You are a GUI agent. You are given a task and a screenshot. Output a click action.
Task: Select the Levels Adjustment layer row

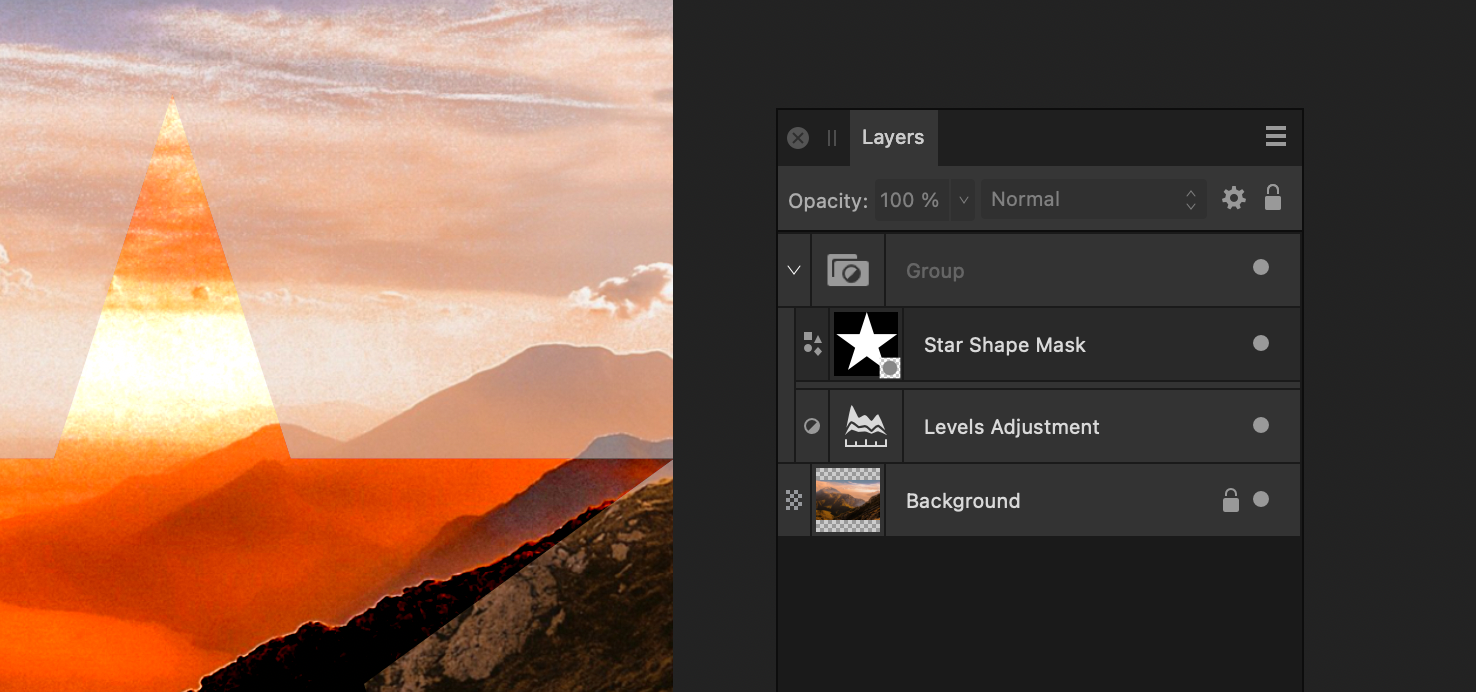pyautogui.click(x=1011, y=425)
